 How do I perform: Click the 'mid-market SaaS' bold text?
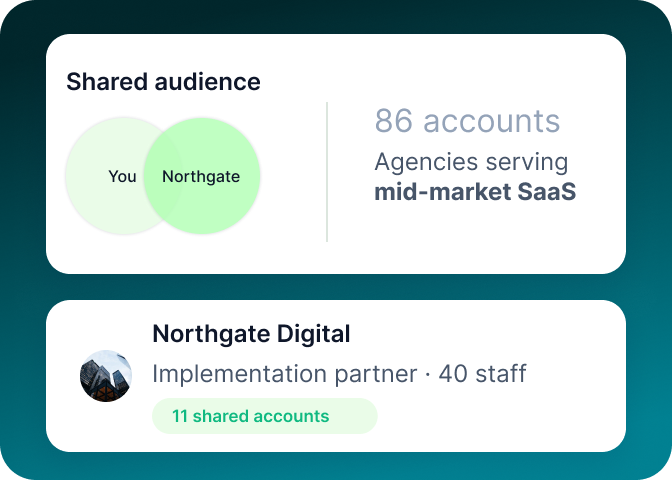[x=475, y=192]
